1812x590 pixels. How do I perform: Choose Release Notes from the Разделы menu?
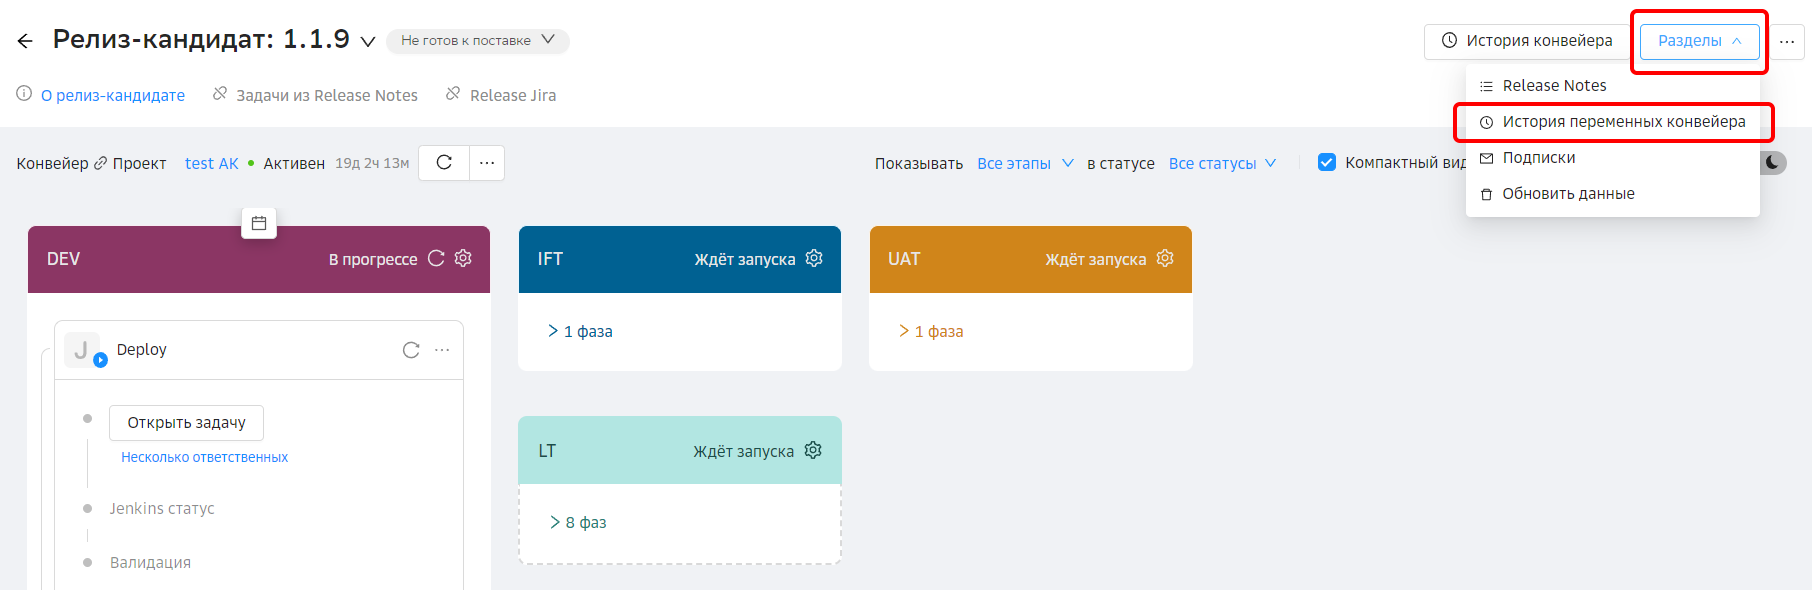tap(1554, 86)
